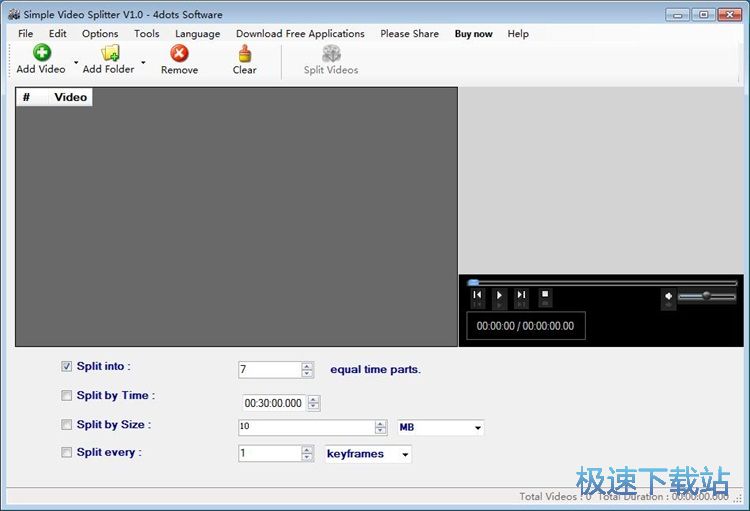The width and height of the screenshot is (750, 511).
Task: Jump to previous frame in player
Action: tap(478, 295)
